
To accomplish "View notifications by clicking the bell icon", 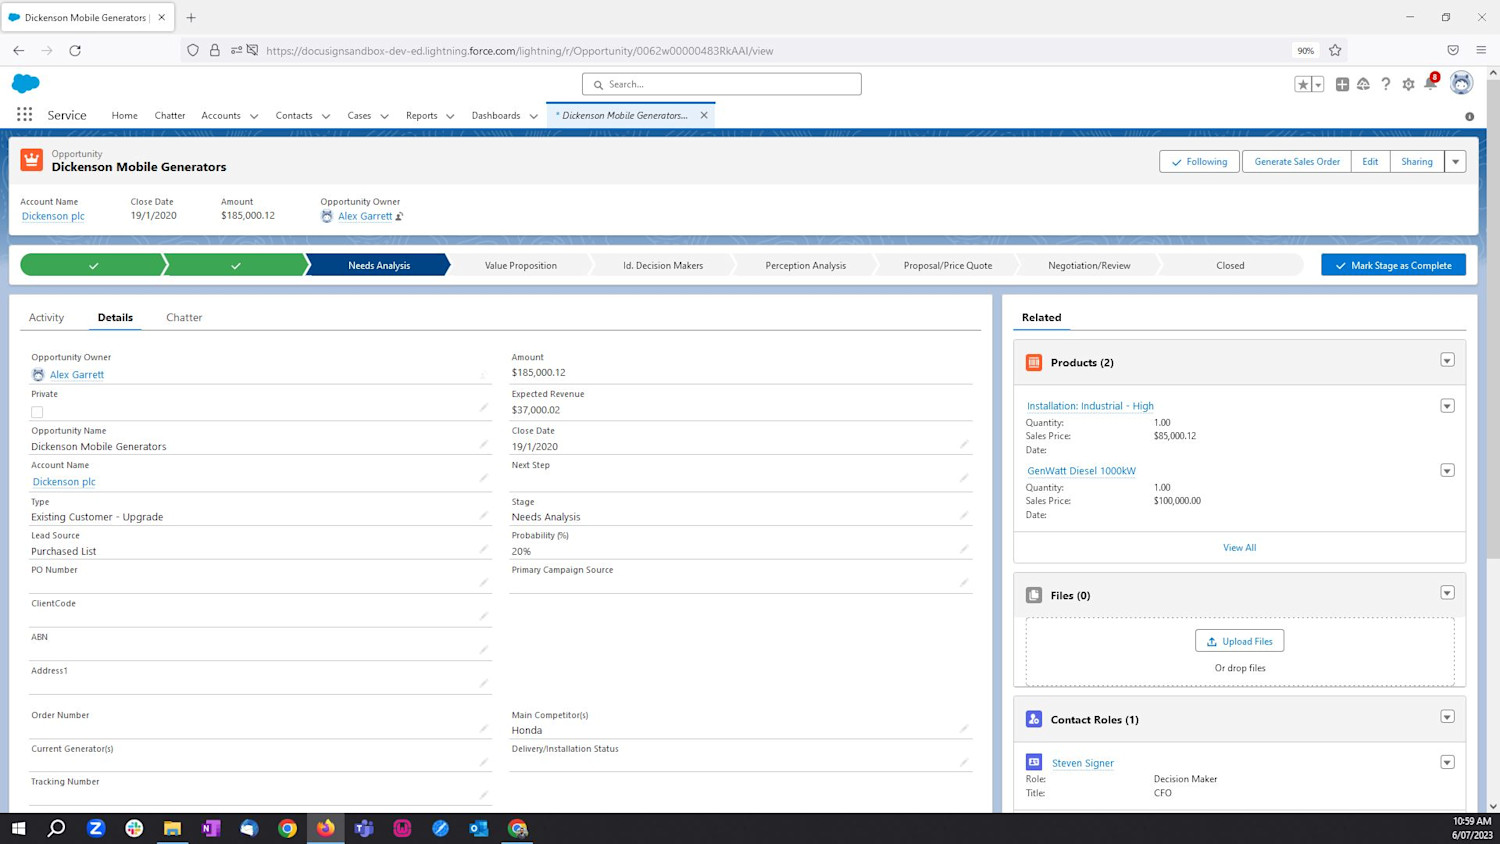I will tap(1430, 84).
